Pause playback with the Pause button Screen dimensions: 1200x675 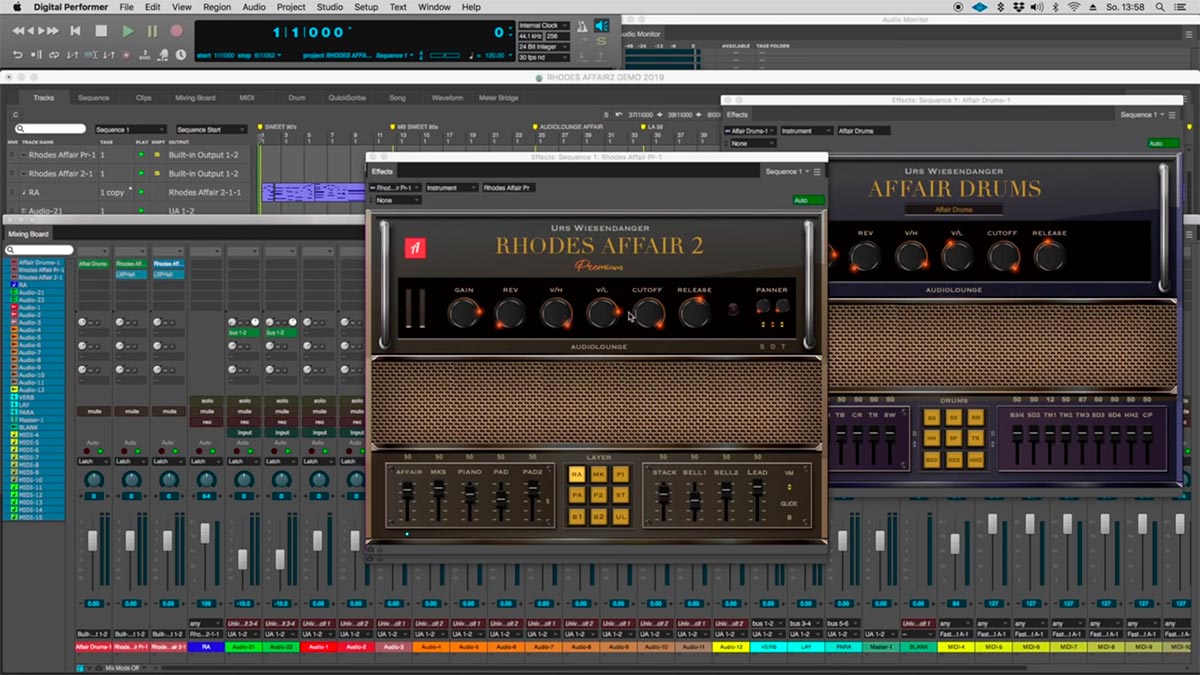coord(152,31)
